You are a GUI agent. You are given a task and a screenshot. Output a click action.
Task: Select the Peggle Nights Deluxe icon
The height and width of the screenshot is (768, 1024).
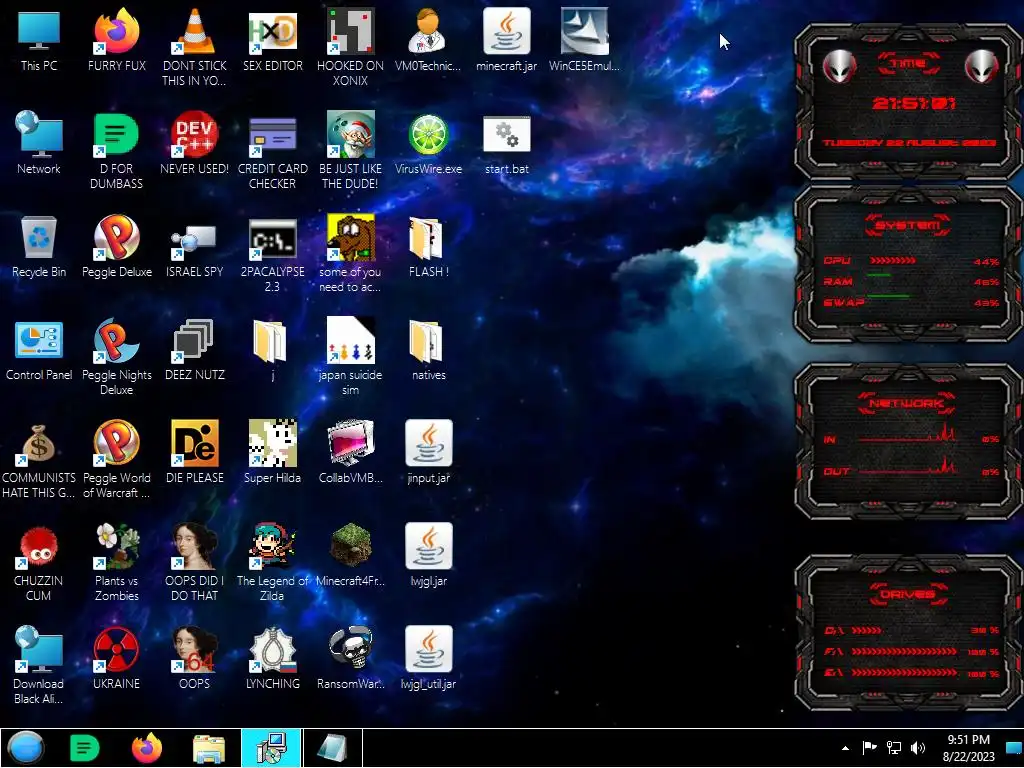(116, 356)
